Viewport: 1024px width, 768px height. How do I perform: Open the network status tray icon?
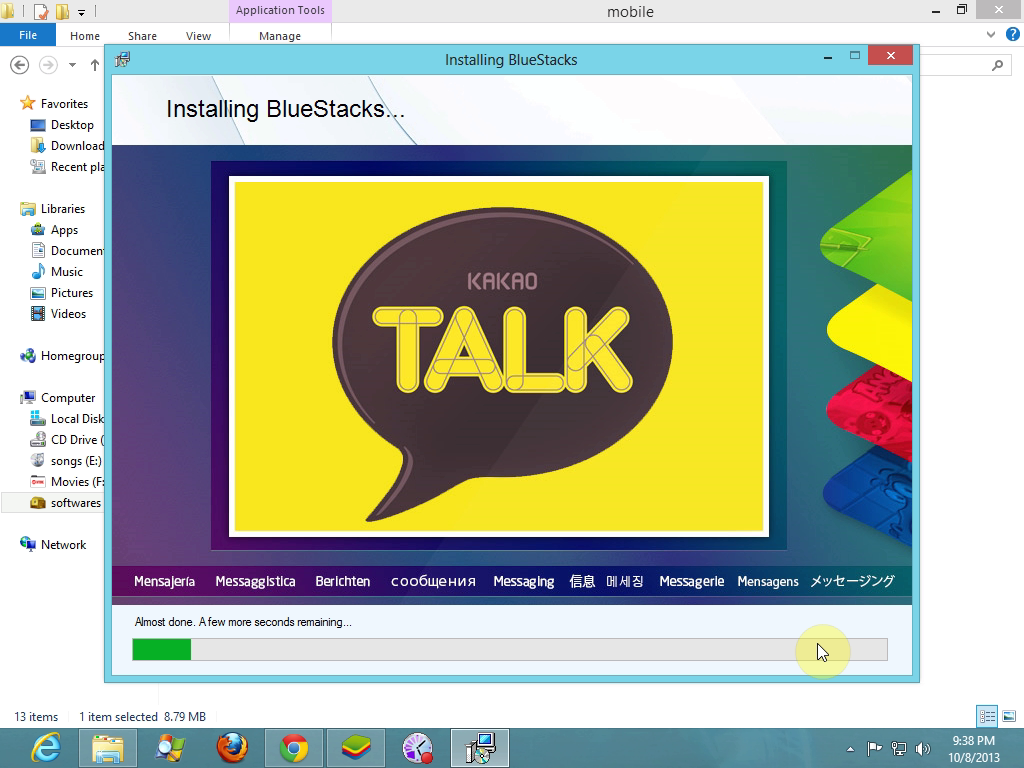click(899, 748)
